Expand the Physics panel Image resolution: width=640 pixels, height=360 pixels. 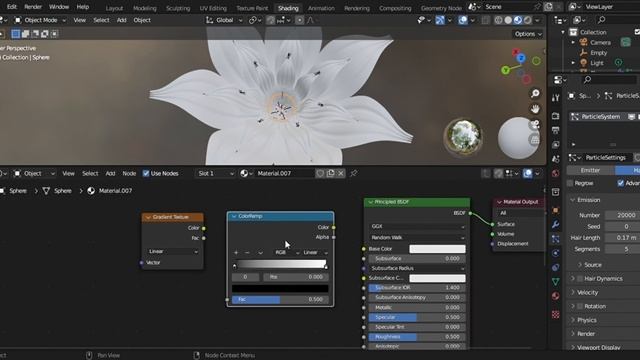pos(587,320)
